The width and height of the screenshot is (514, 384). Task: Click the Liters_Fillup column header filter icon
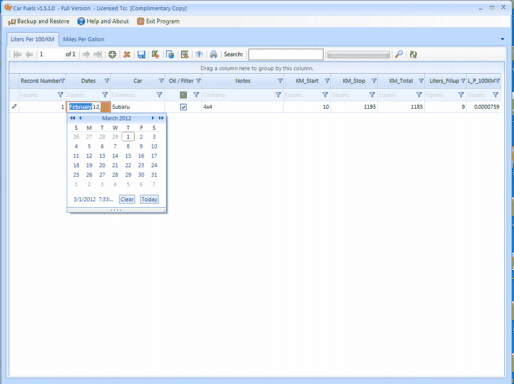463,81
